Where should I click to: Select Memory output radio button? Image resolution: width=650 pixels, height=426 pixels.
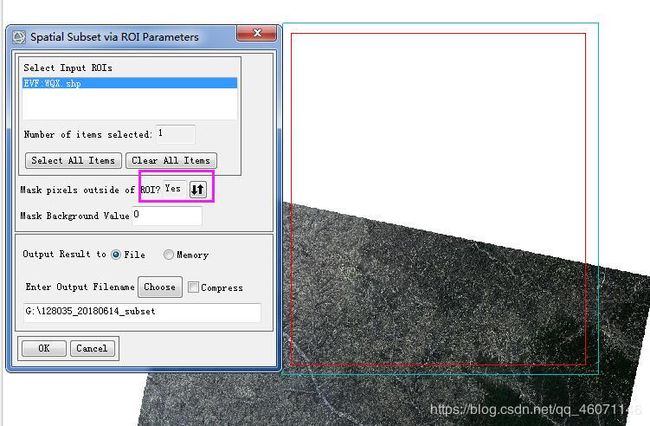168,254
